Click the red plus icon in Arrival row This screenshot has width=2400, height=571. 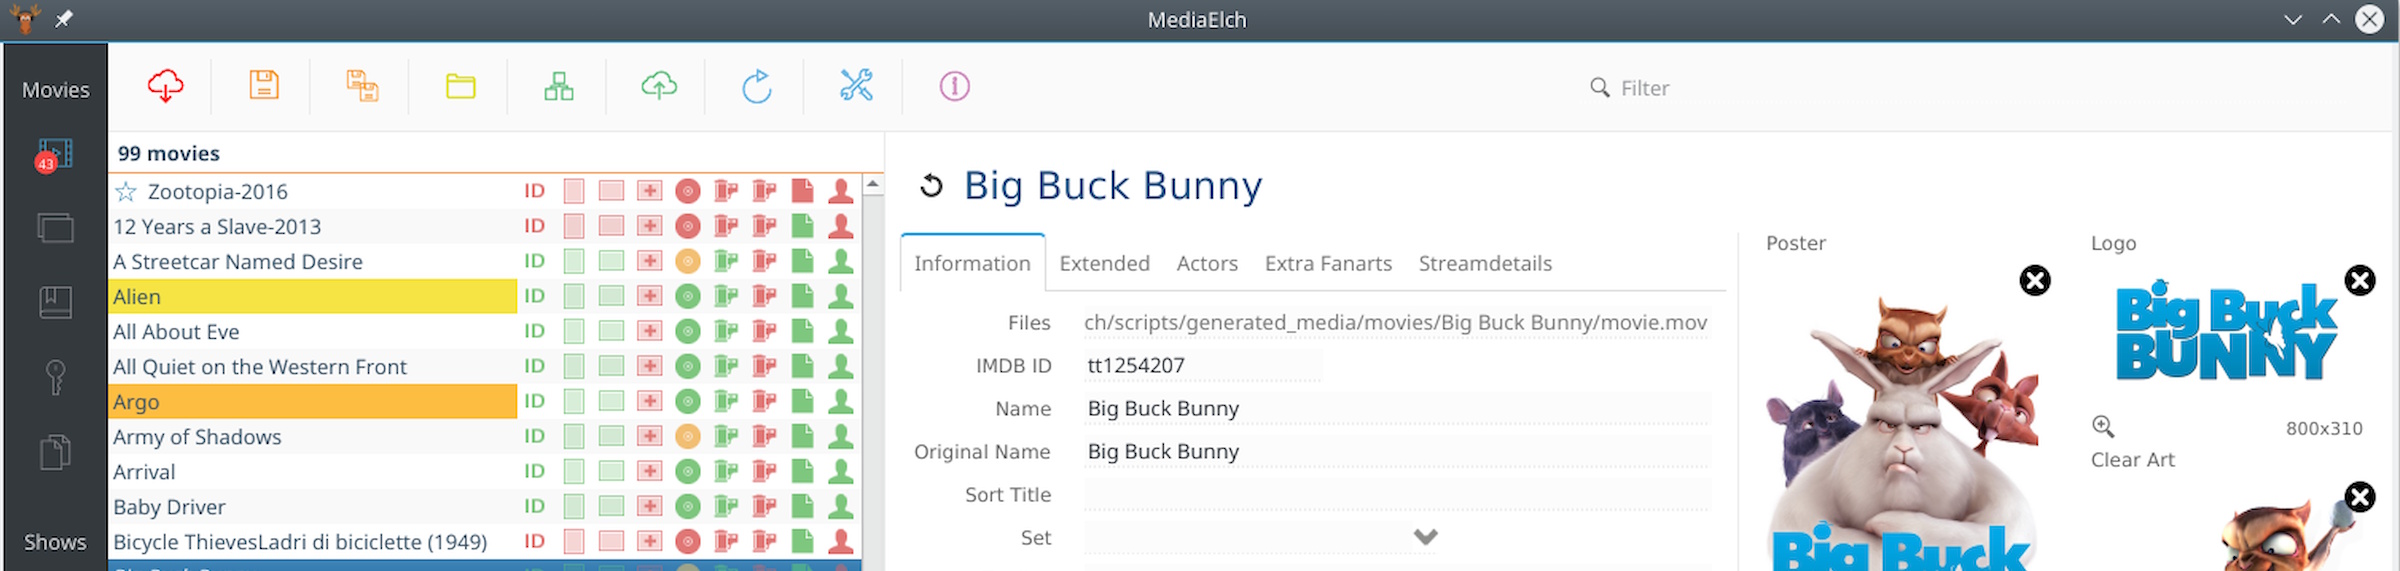pos(649,471)
